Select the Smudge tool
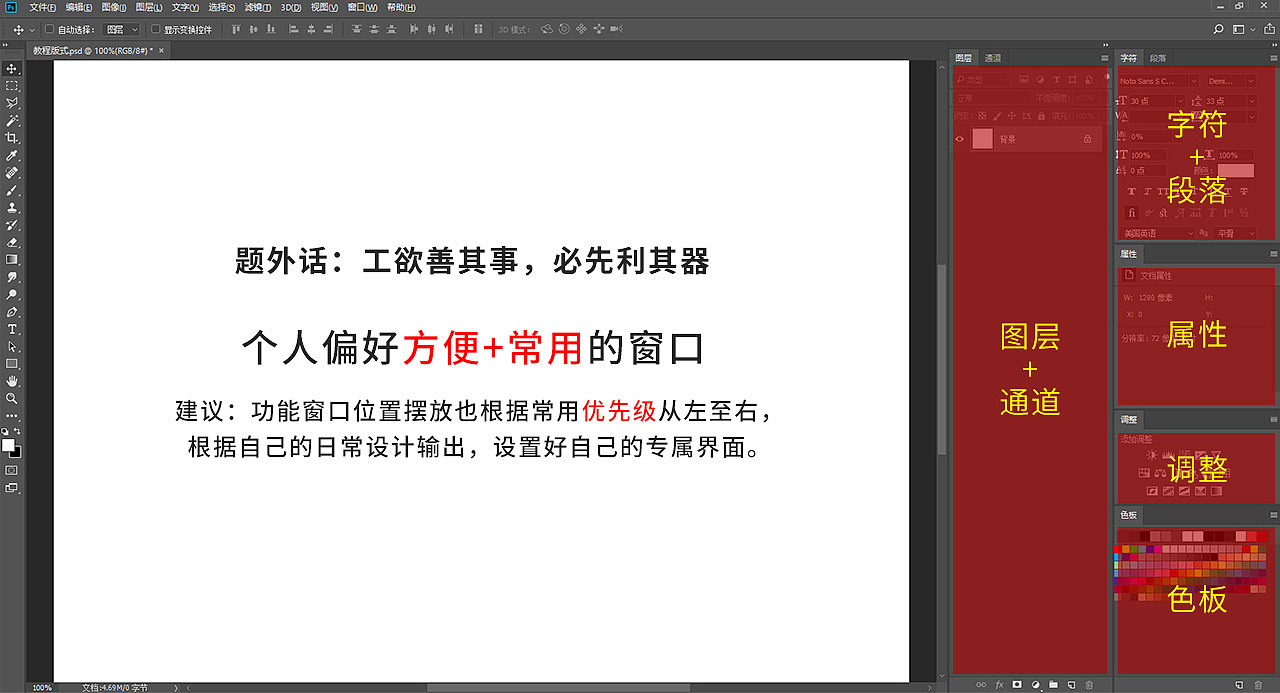 (x=12, y=277)
